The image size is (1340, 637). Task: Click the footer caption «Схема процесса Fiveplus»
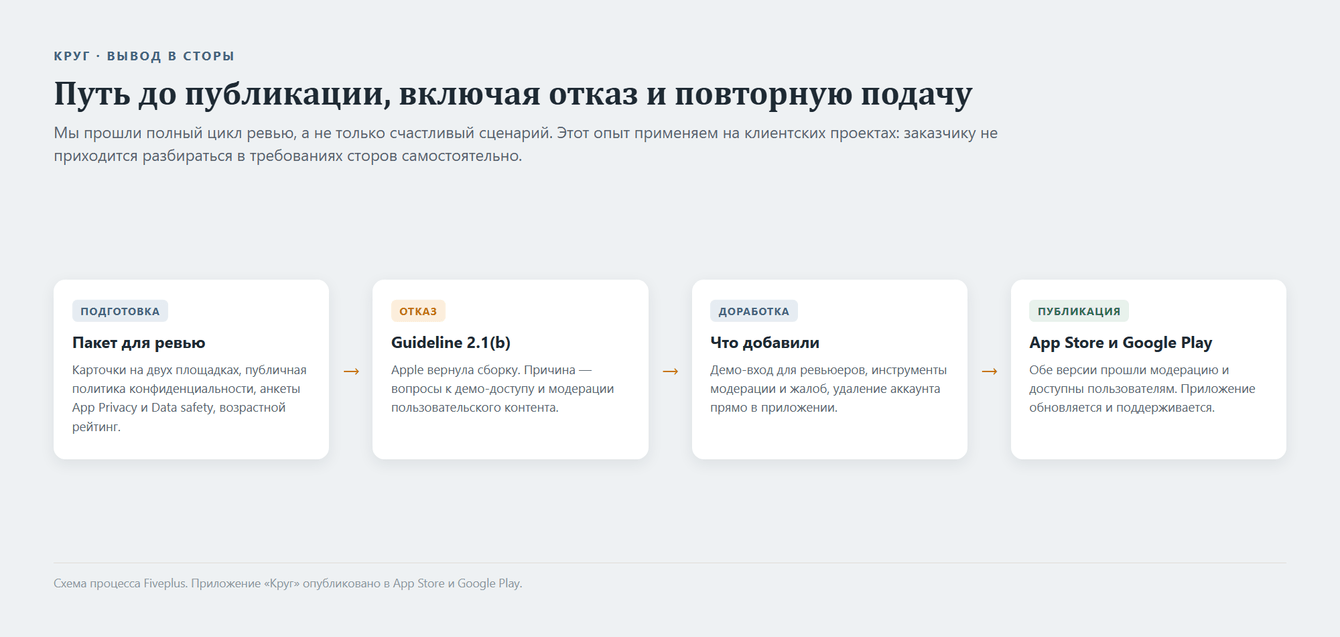point(288,583)
